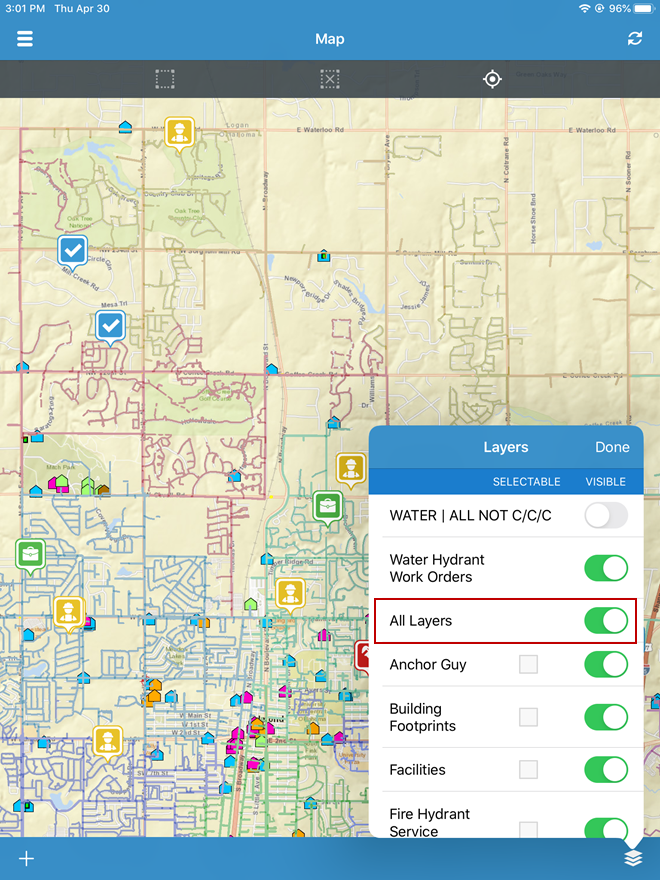
Task: Activate the rectangle select tool
Action: pyautogui.click(x=165, y=79)
